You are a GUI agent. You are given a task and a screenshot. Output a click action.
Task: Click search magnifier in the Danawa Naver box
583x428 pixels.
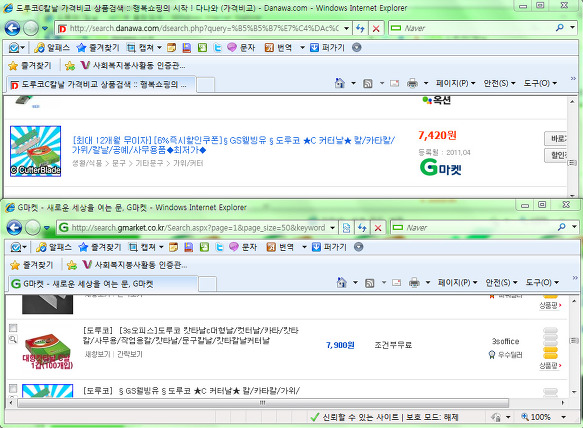tap(560, 28)
